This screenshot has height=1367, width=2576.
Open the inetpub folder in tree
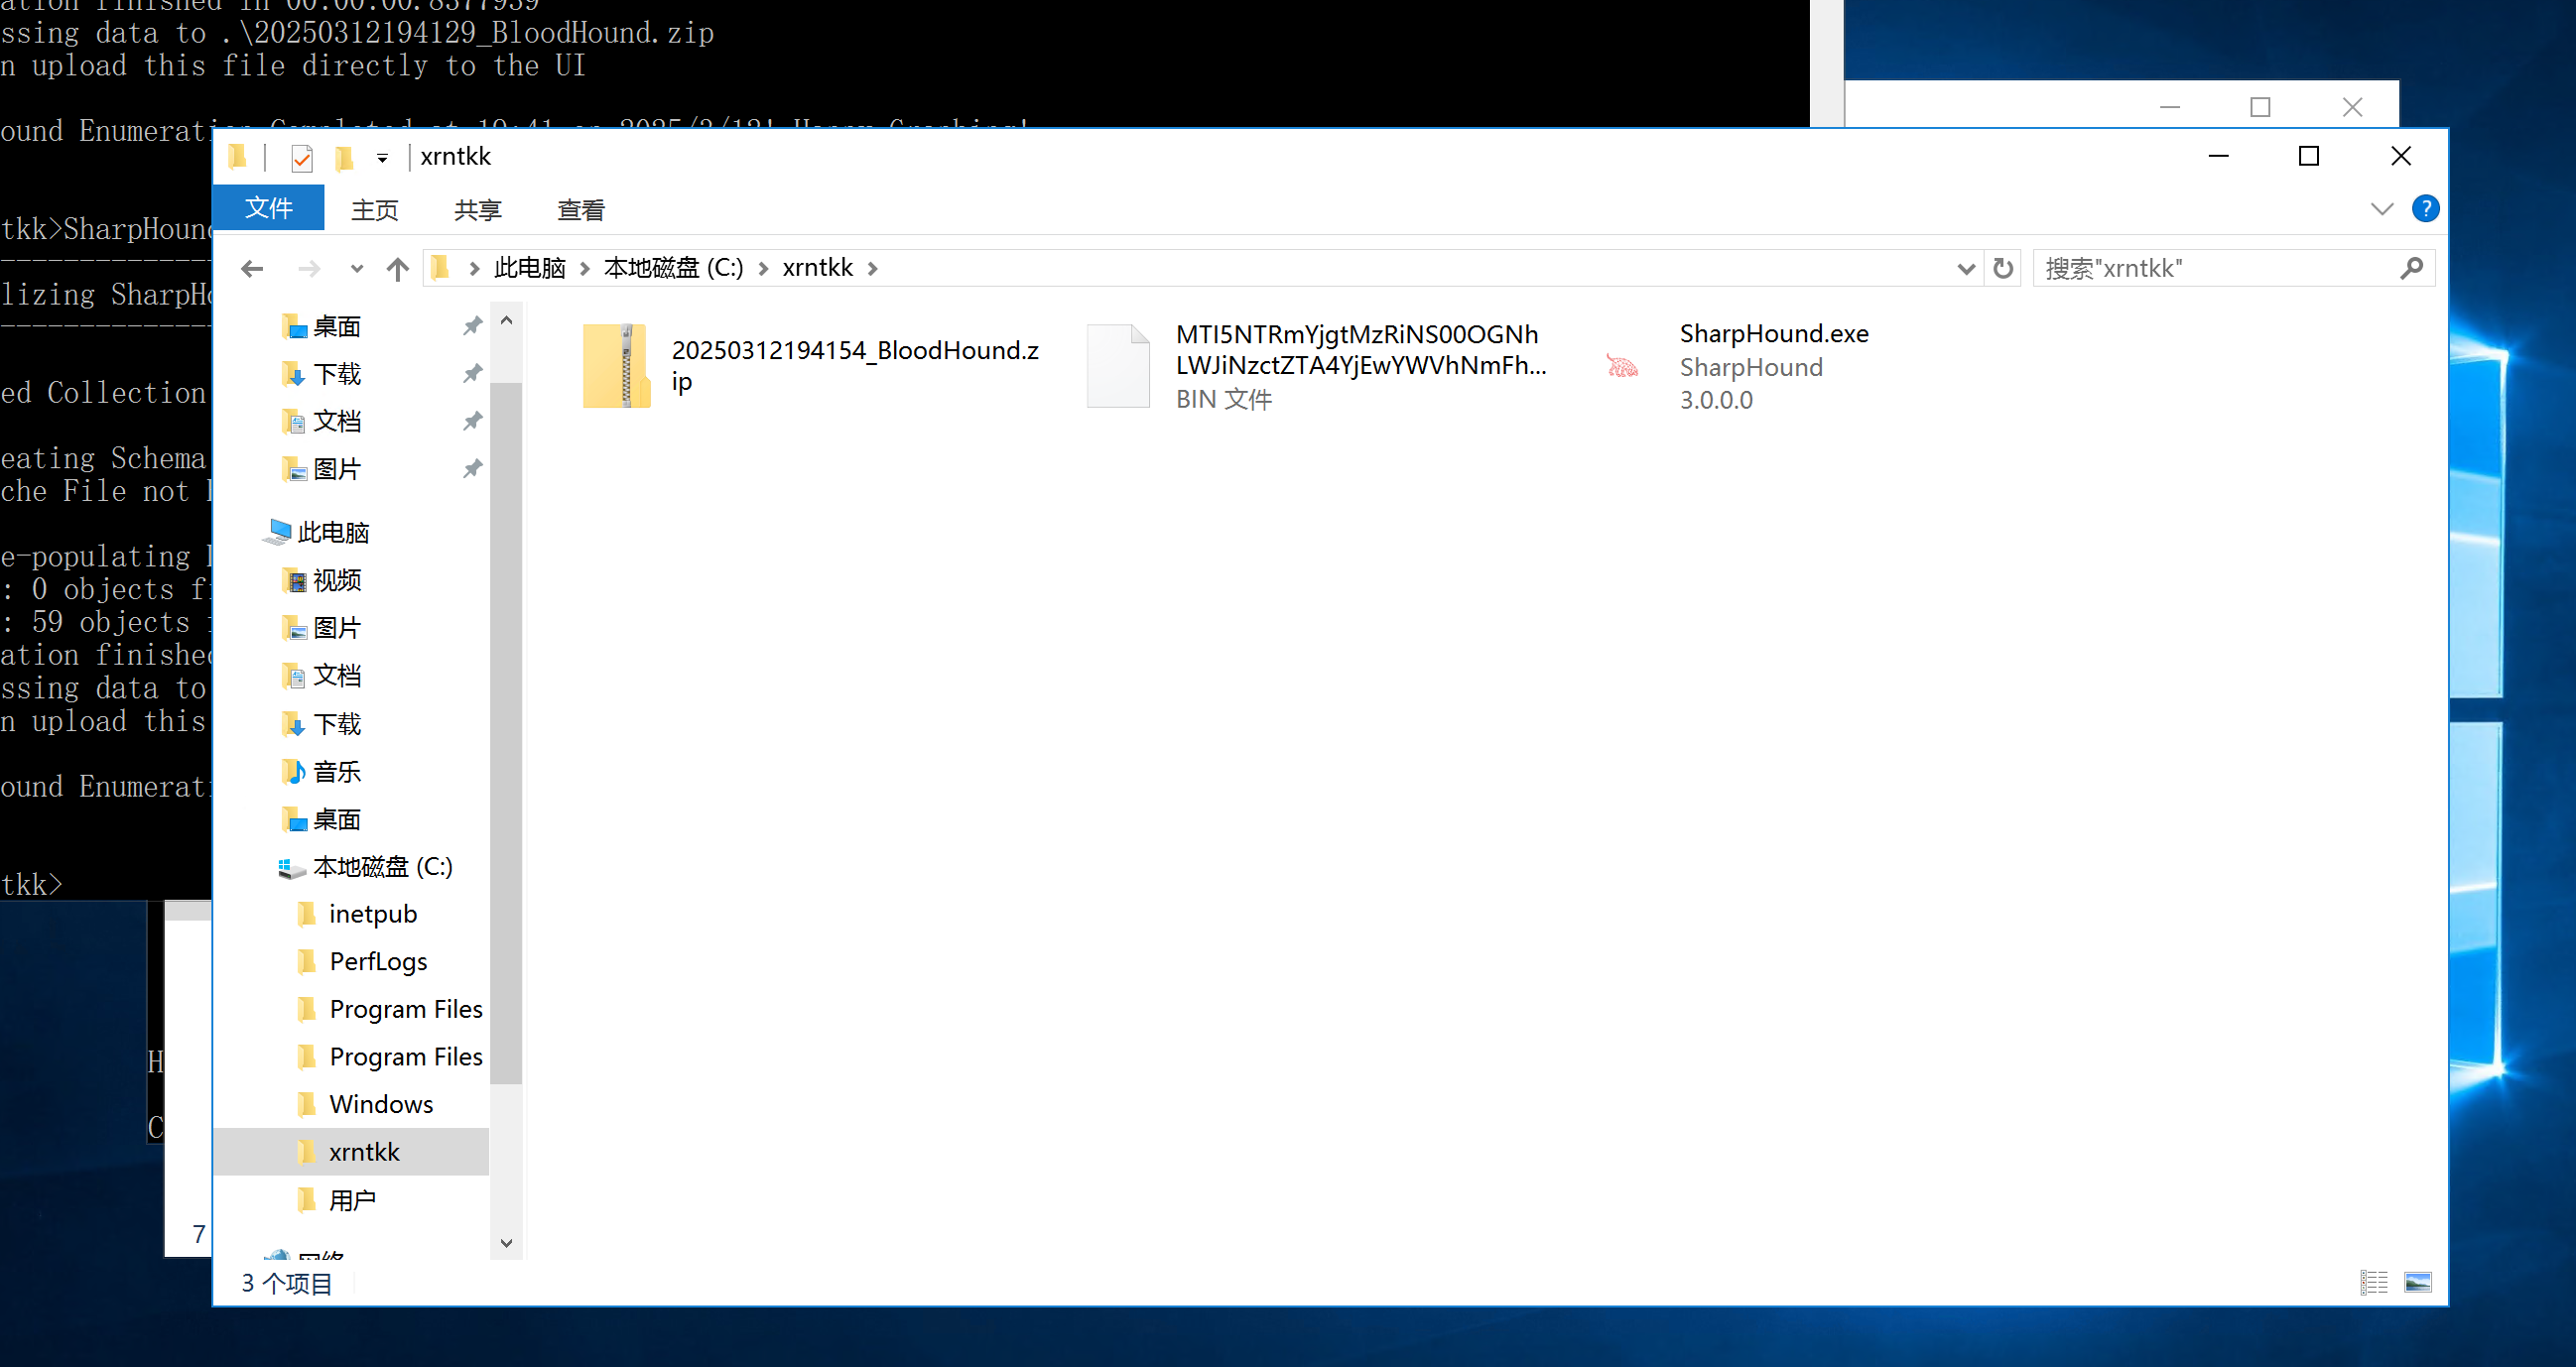372,913
